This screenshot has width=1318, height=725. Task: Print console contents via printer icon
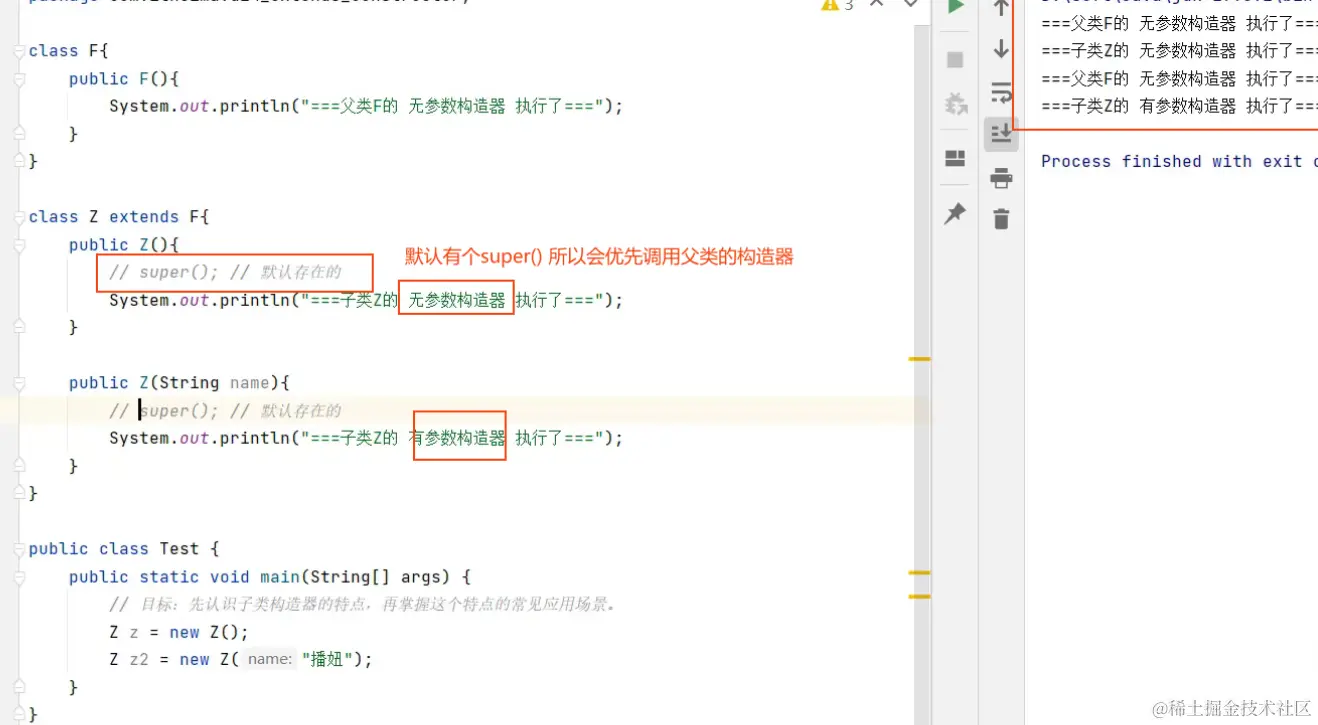(1001, 177)
